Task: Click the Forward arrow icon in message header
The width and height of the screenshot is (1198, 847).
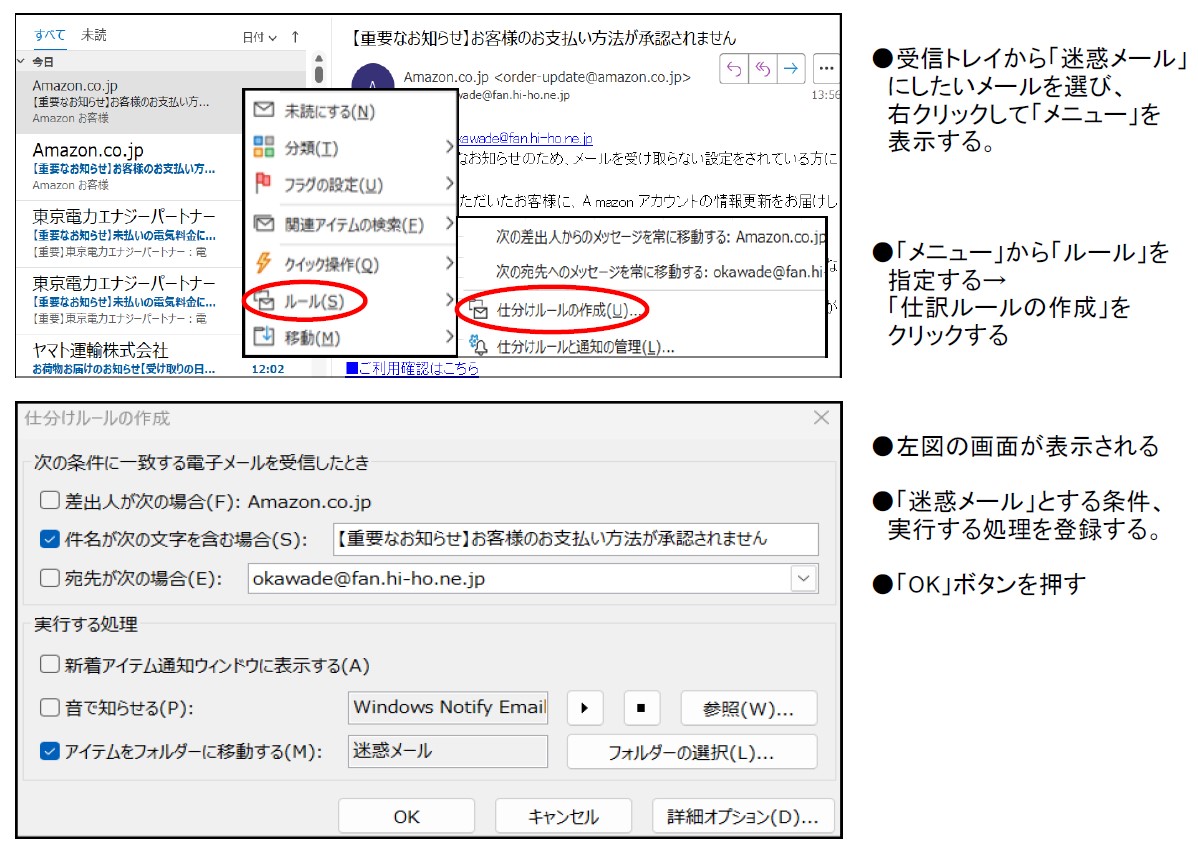Action: (x=791, y=68)
